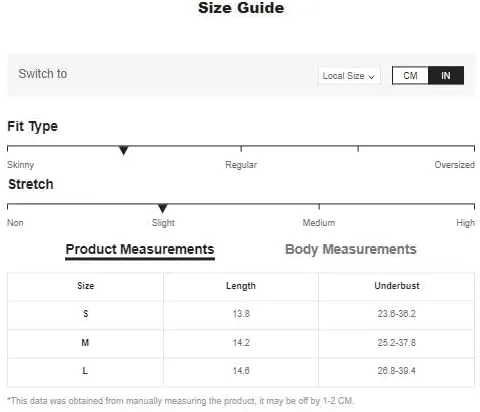The height and width of the screenshot is (412, 480).
Task: Click the Underbust column header
Action: 397,286
